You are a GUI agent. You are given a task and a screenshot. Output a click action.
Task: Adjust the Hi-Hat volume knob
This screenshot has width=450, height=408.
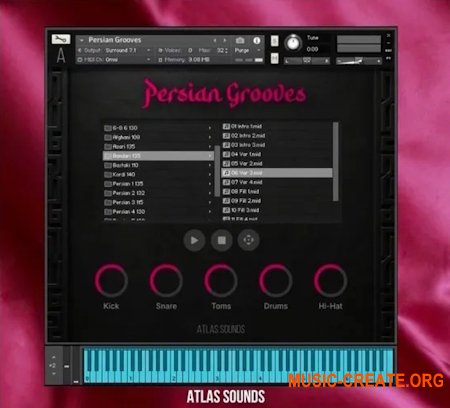330,280
